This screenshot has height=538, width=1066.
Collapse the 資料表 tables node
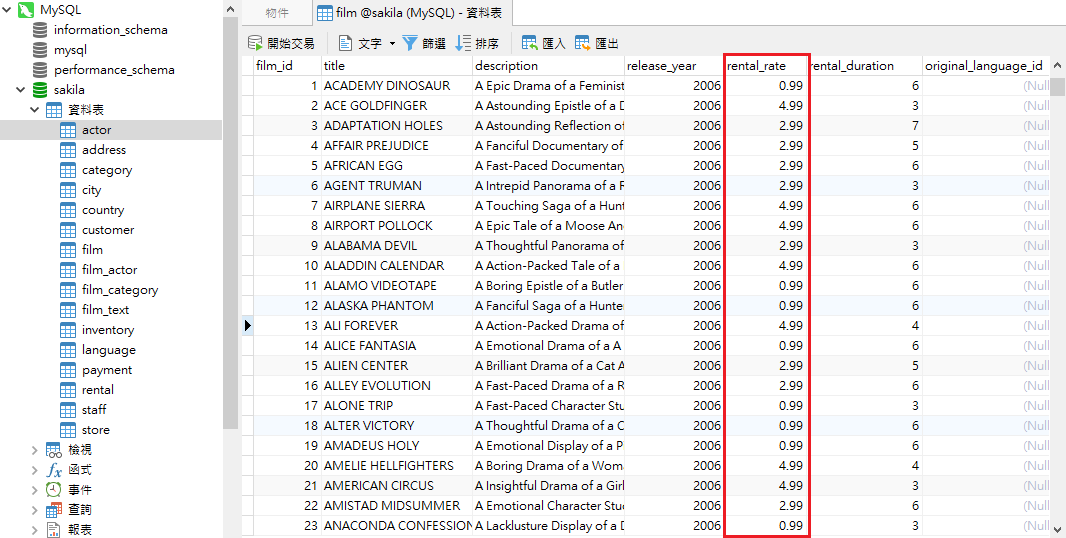pos(36,110)
